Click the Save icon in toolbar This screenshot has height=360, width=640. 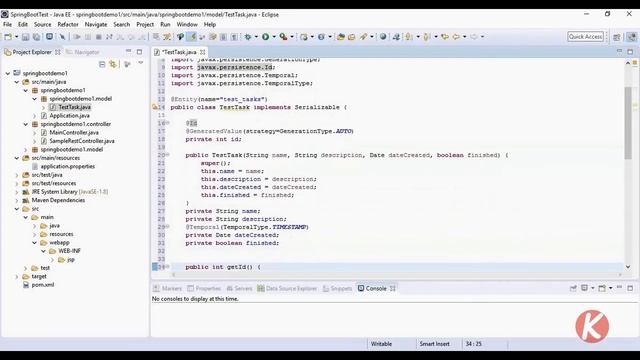(x=25, y=37)
